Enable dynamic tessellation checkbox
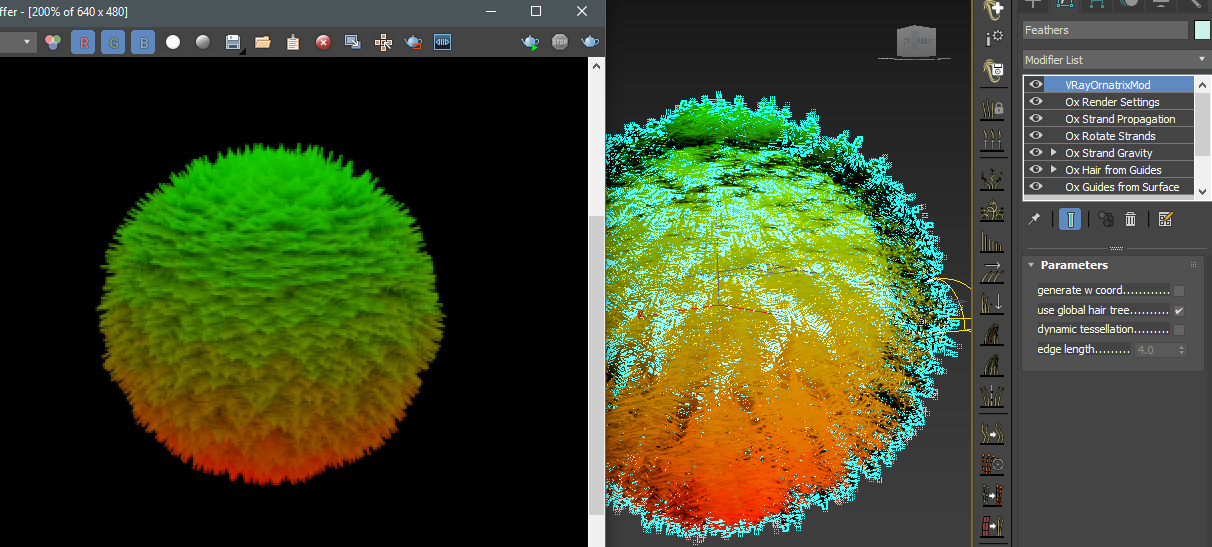Image resolution: width=1212 pixels, height=547 pixels. [x=1179, y=330]
